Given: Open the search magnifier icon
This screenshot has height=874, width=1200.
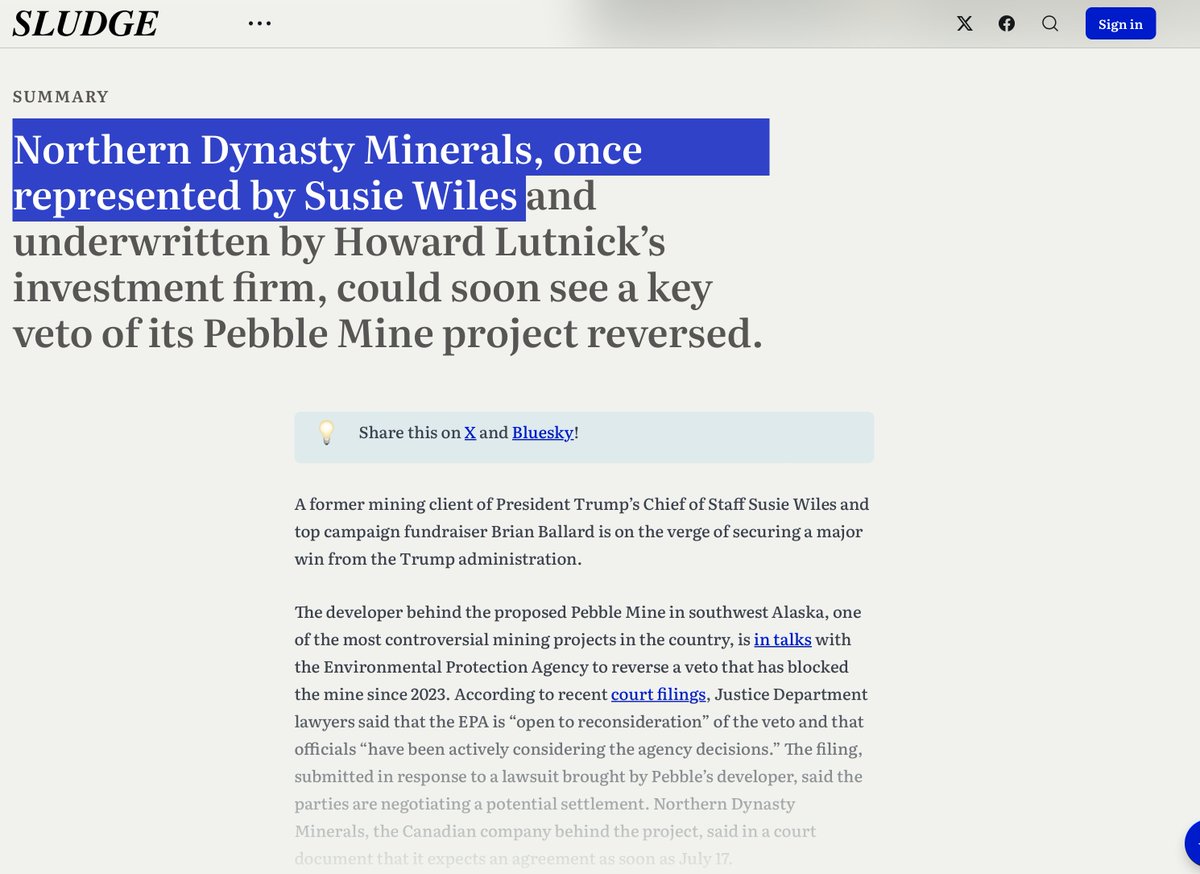Looking at the screenshot, I should 1050,23.
